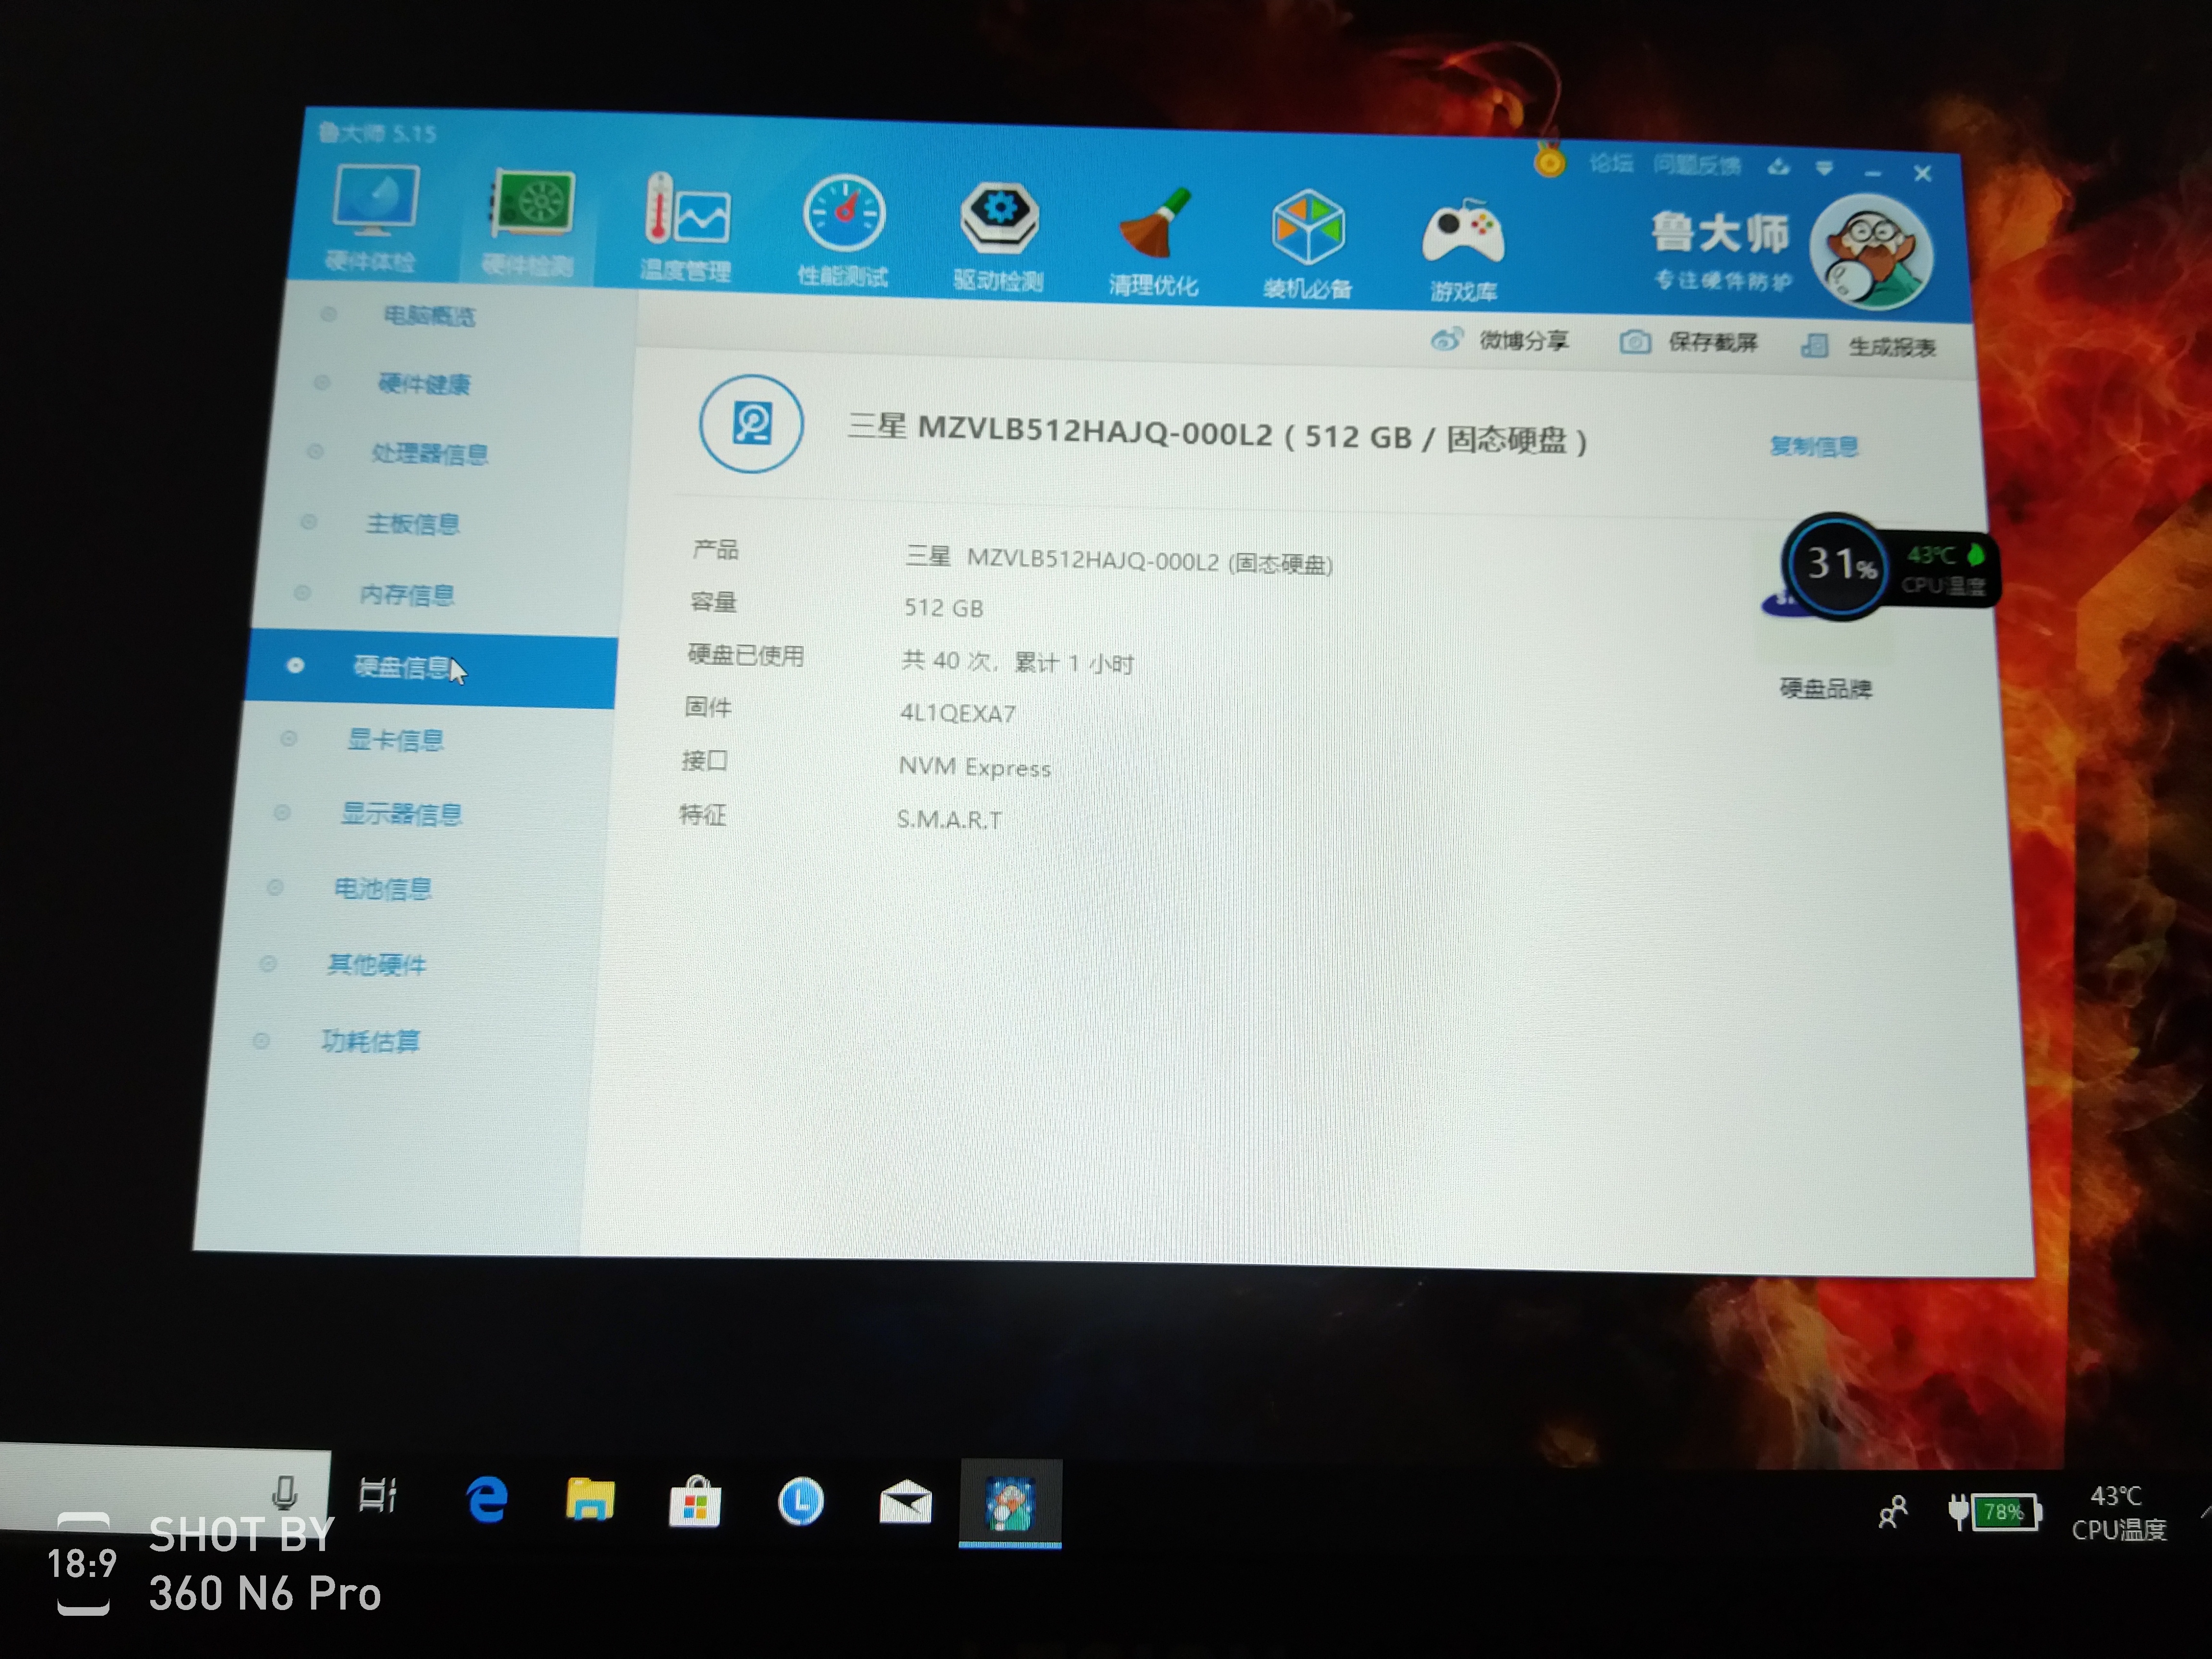The image size is (2212, 1659).
Task: Click 复制信息 copy info link
Action: point(1813,446)
